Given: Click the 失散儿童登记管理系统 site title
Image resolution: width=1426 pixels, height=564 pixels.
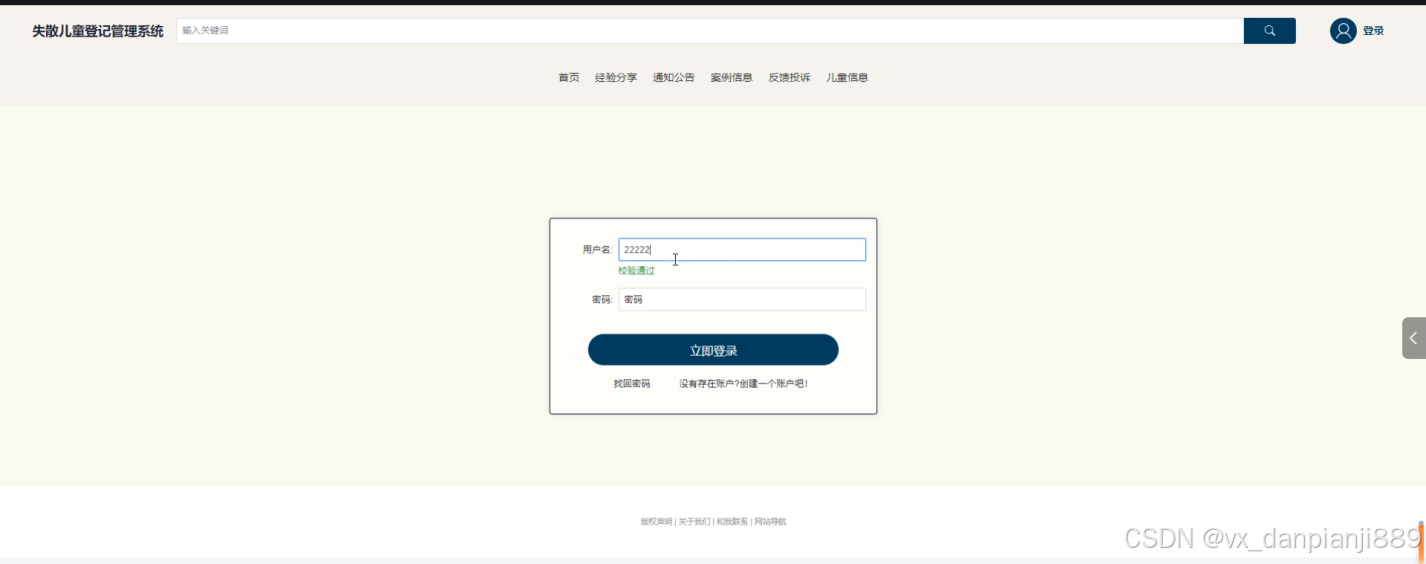Looking at the screenshot, I should coord(98,31).
